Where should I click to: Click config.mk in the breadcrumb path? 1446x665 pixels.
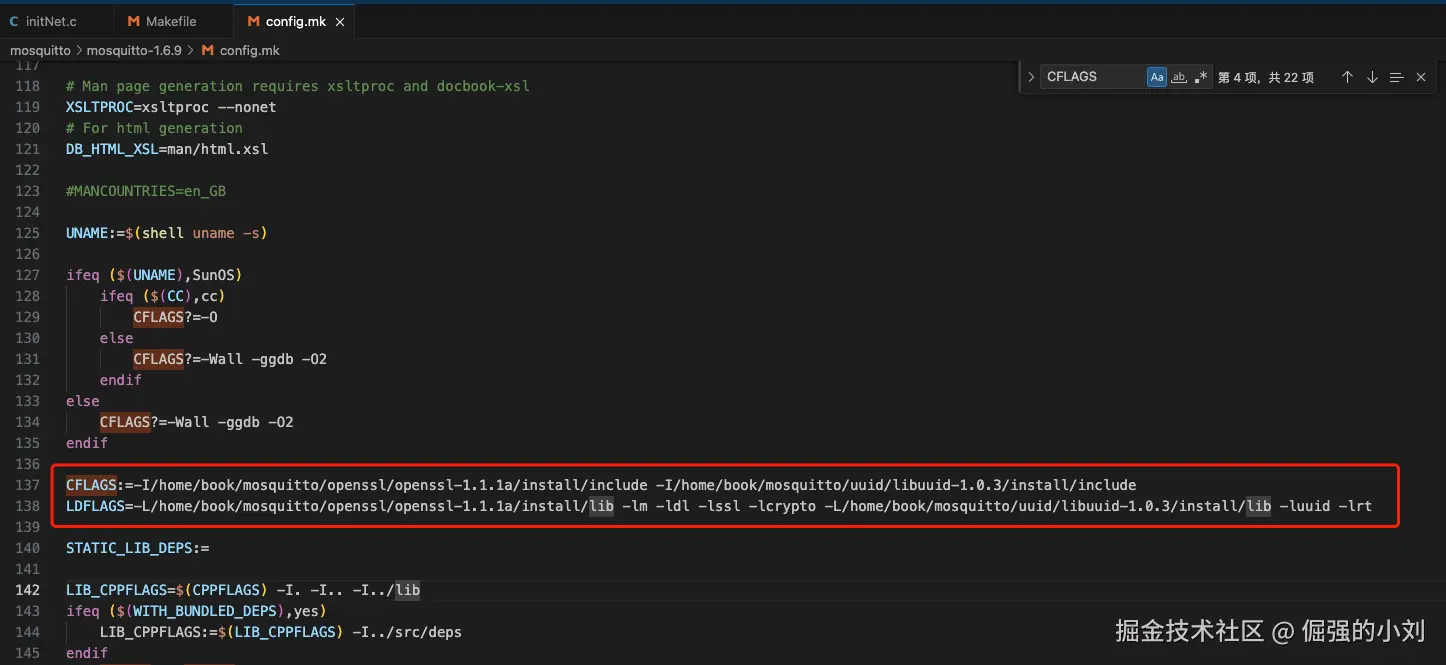coord(249,50)
